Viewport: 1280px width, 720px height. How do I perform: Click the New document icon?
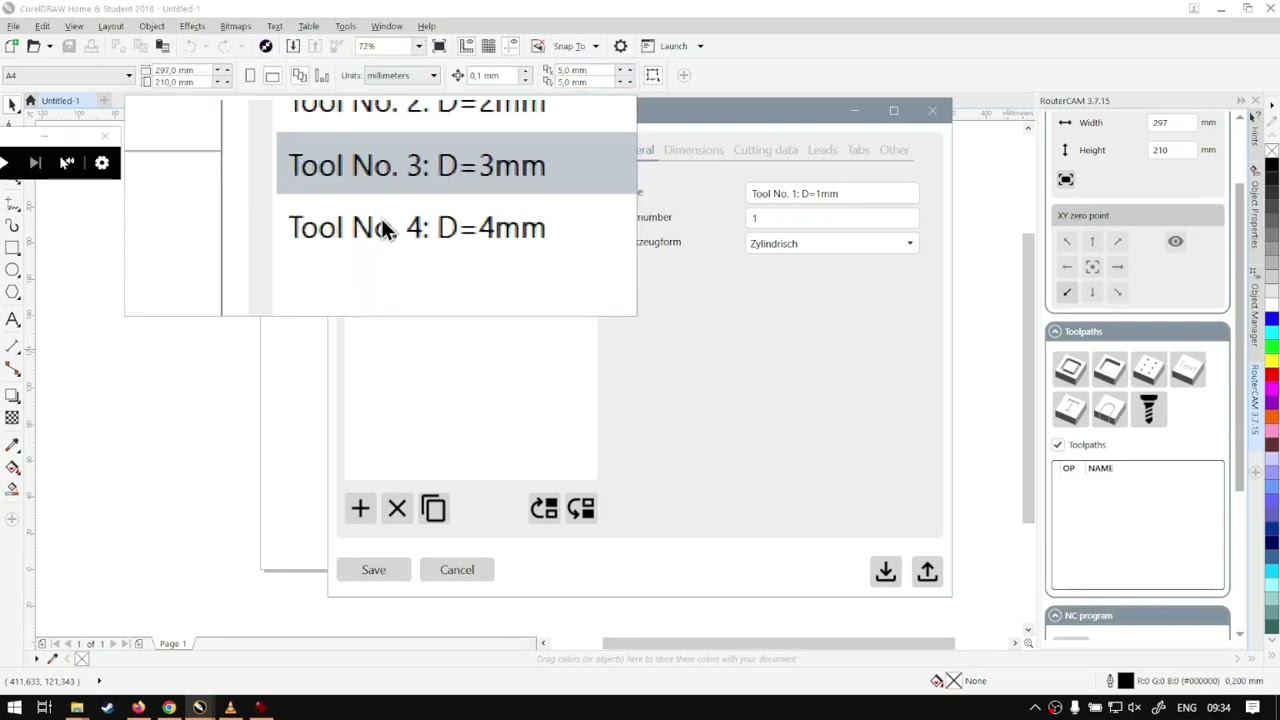pyautogui.click(x=11, y=46)
